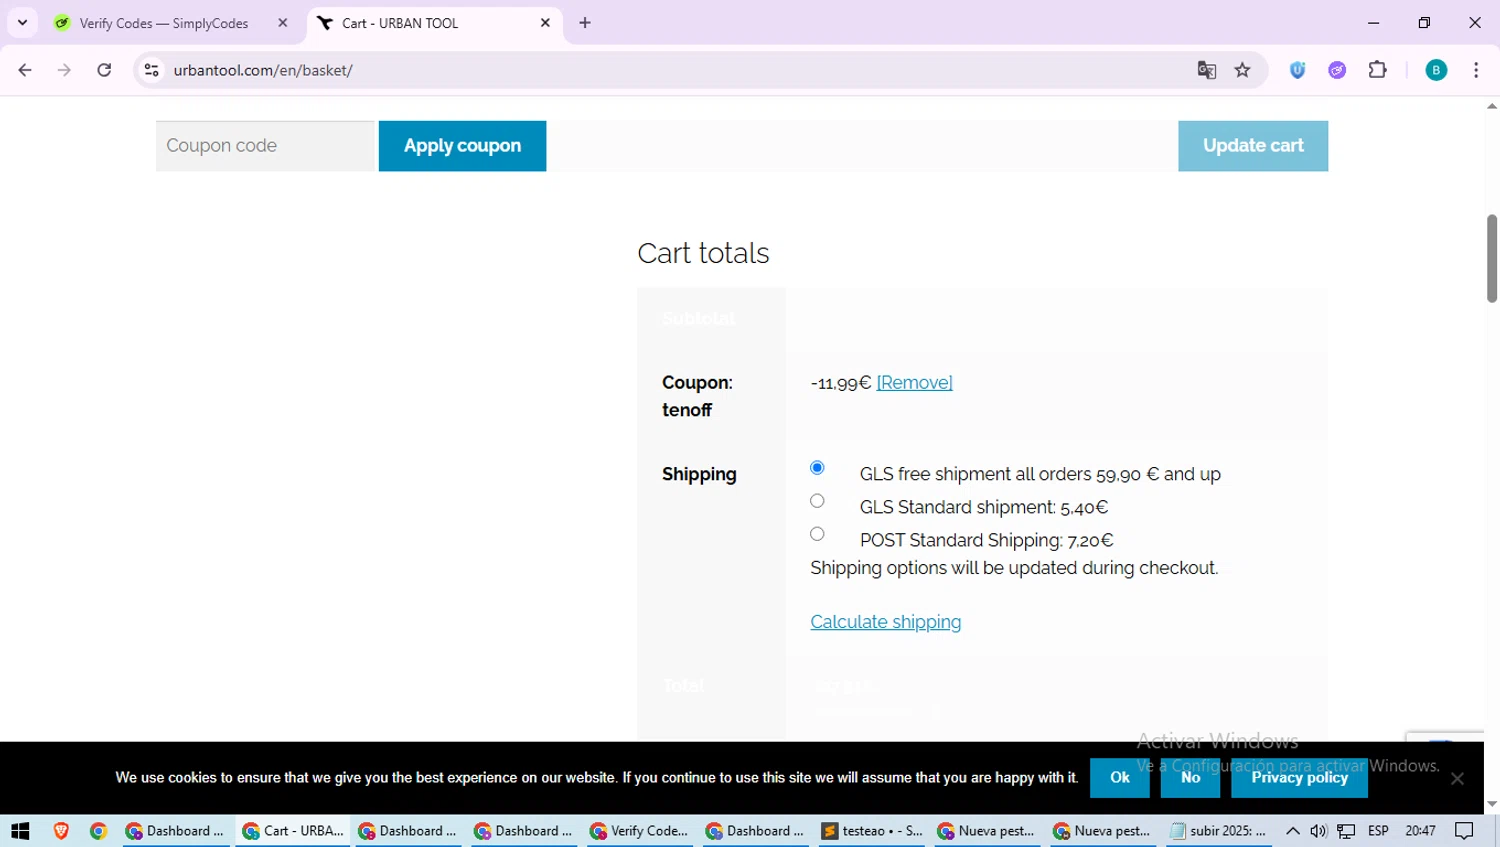Image resolution: width=1500 pixels, height=847 pixels.
Task: Open a new browser tab
Action: (x=585, y=23)
